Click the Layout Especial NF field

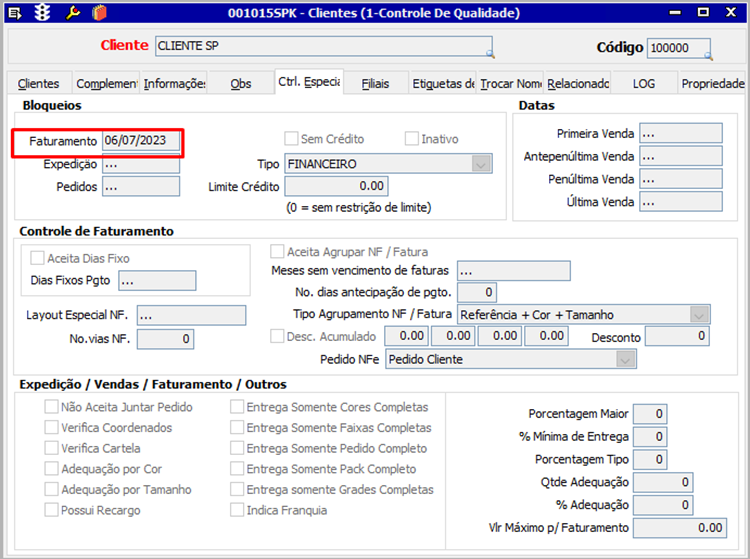point(191,316)
